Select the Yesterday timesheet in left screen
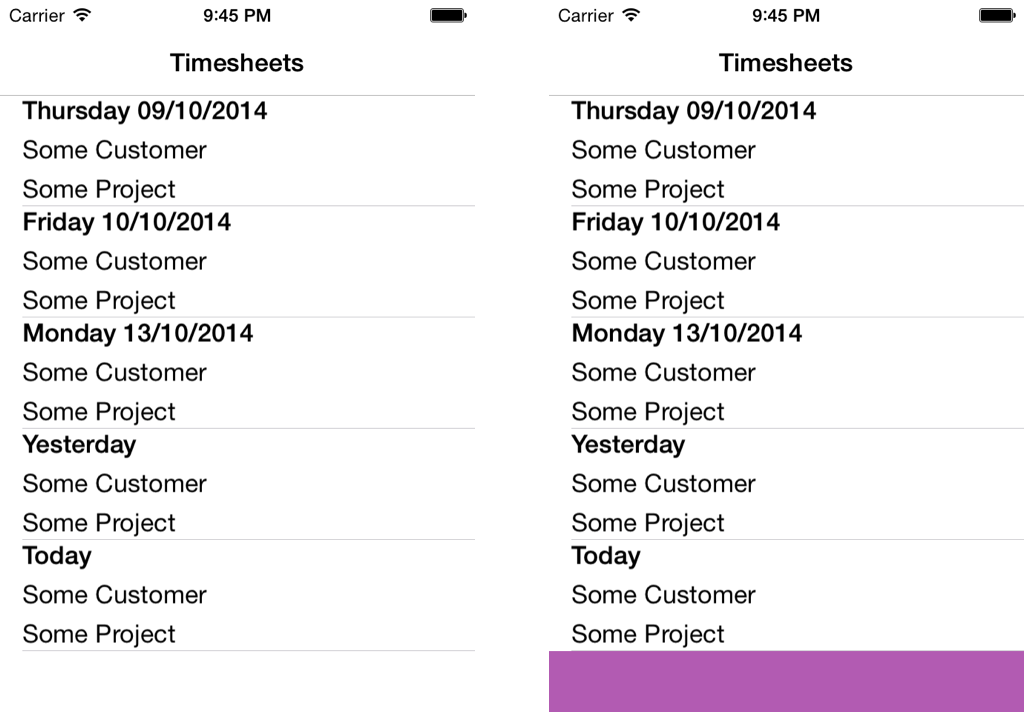Viewport: 1024px width, 712px height. tap(238, 484)
